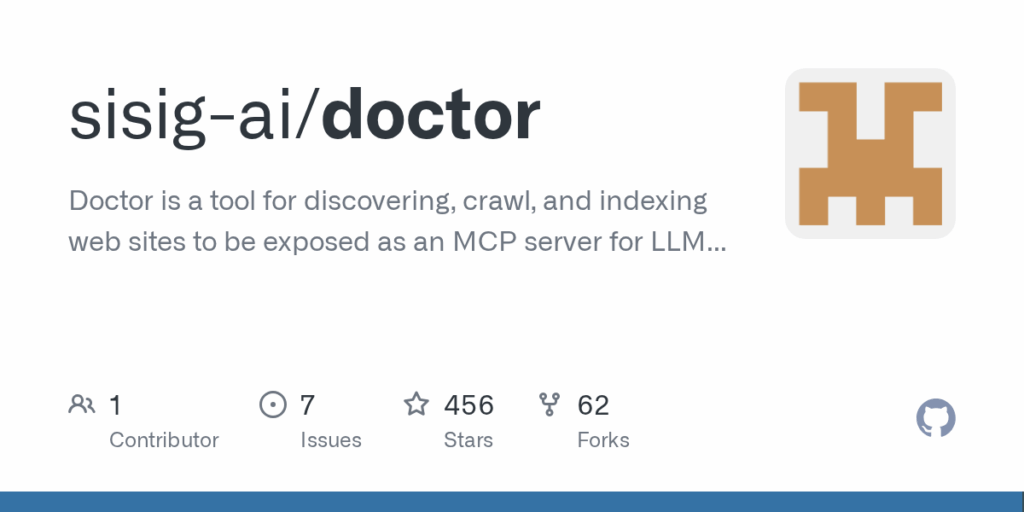Click the issues circle-dot icon
The height and width of the screenshot is (512, 1024).
point(273,405)
